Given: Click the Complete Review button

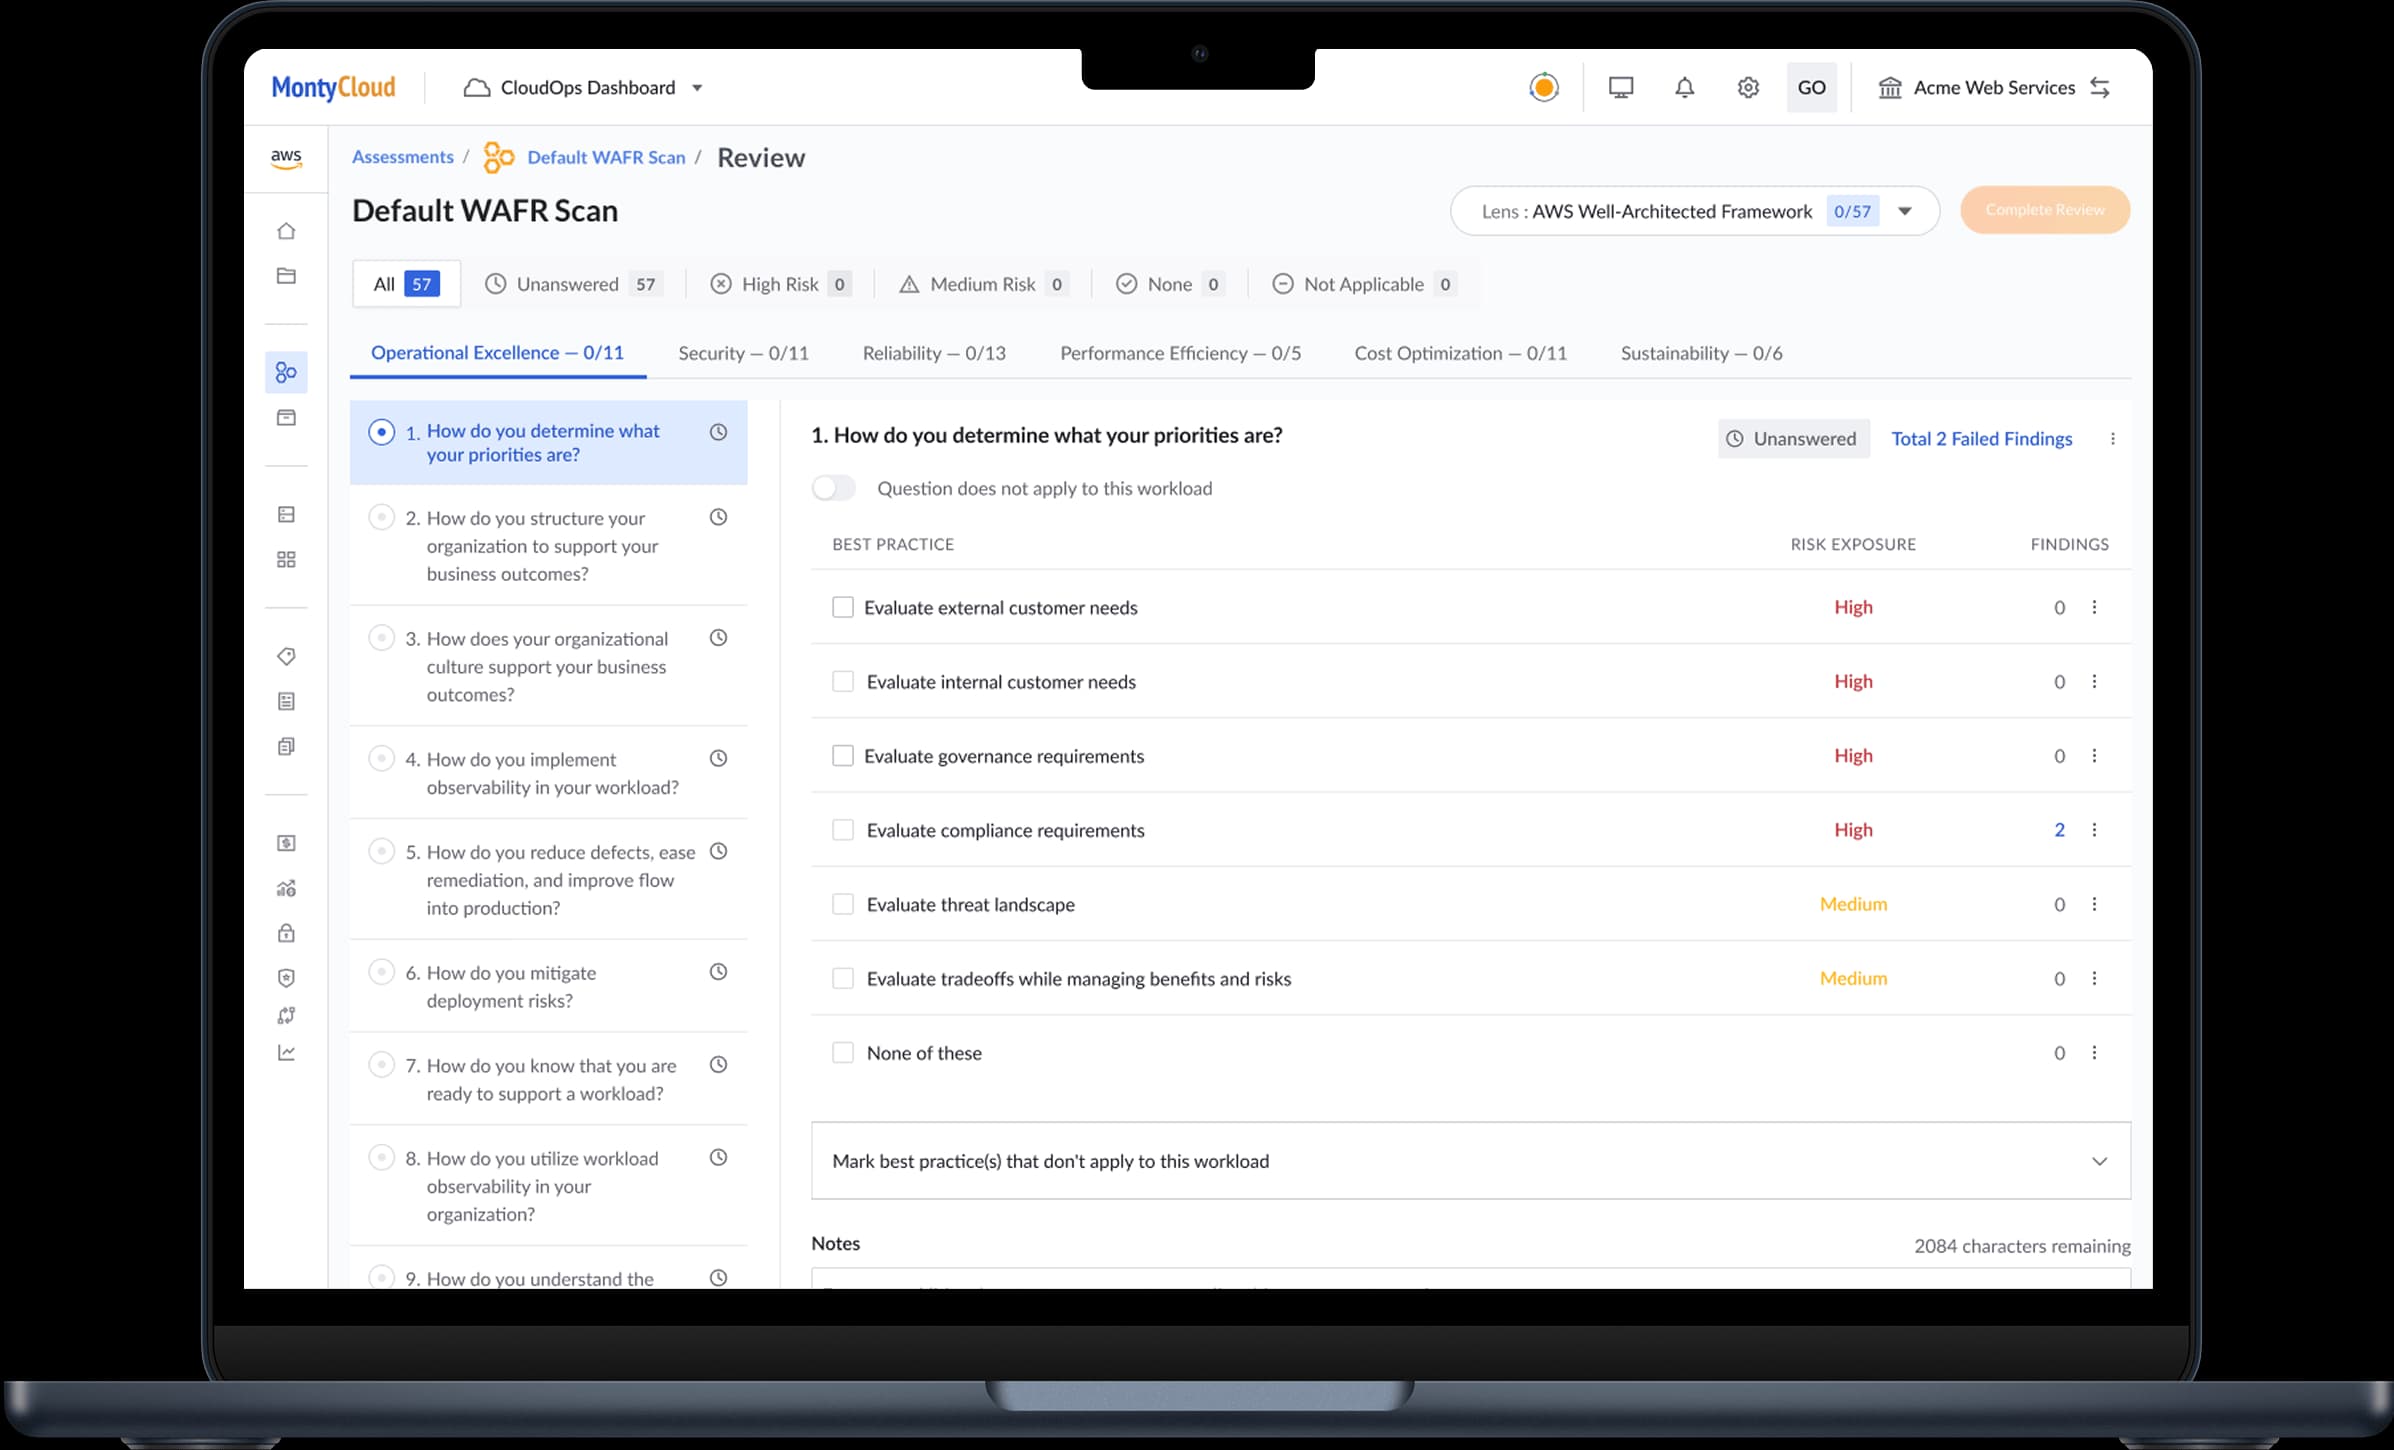Looking at the screenshot, I should pyautogui.click(x=2044, y=210).
